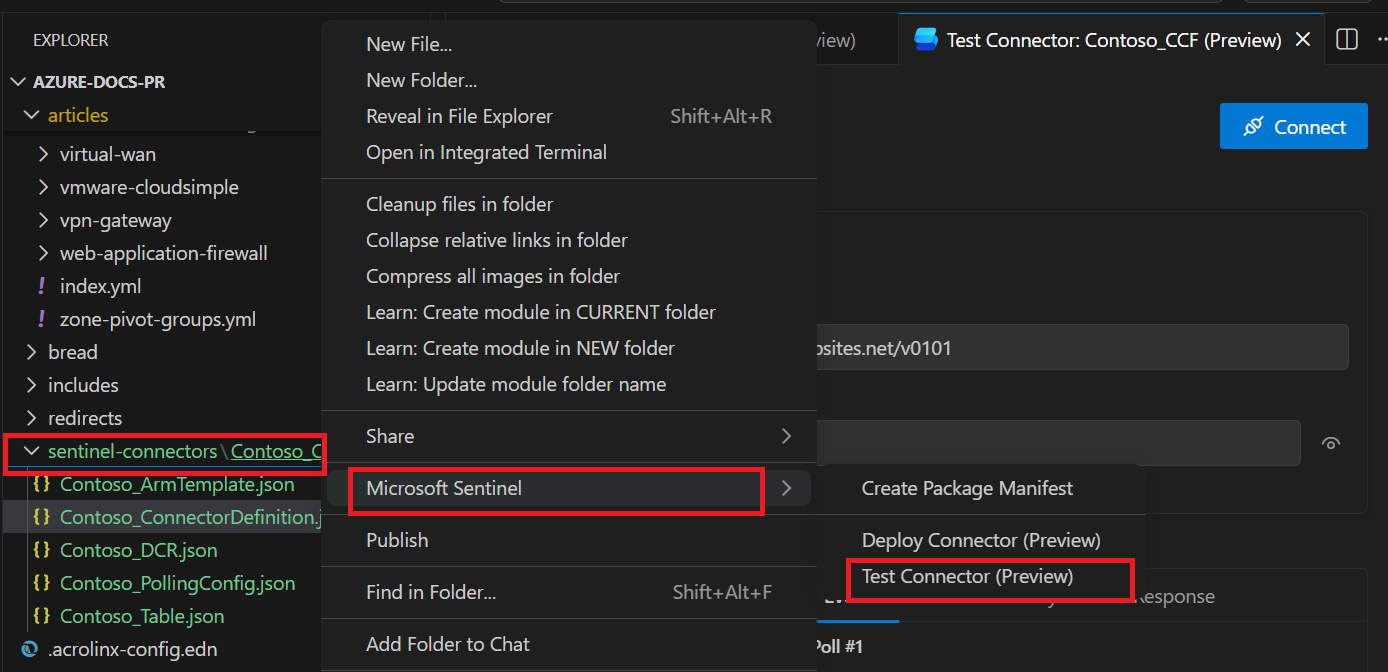Expand the virtual-wan folder

click(x=43, y=154)
